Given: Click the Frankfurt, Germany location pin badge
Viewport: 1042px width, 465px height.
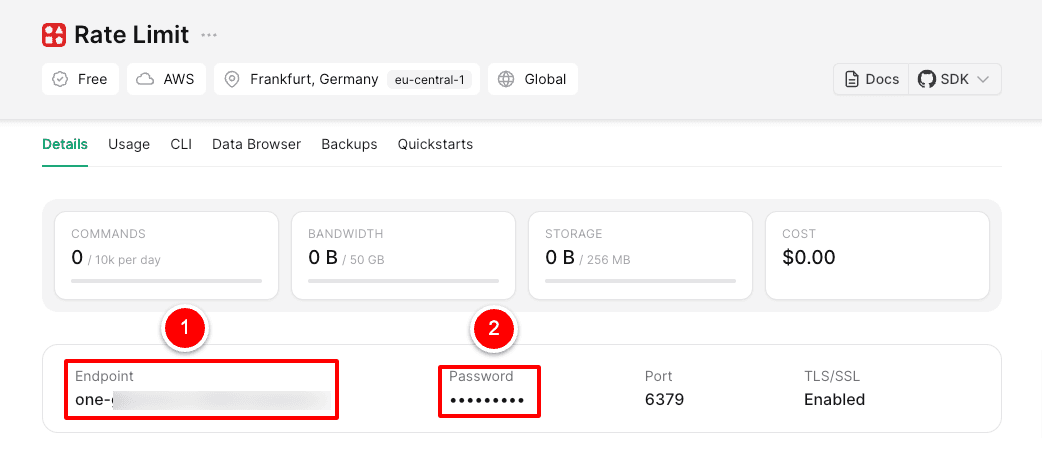Looking at the screenshot, I should [300, 79].
